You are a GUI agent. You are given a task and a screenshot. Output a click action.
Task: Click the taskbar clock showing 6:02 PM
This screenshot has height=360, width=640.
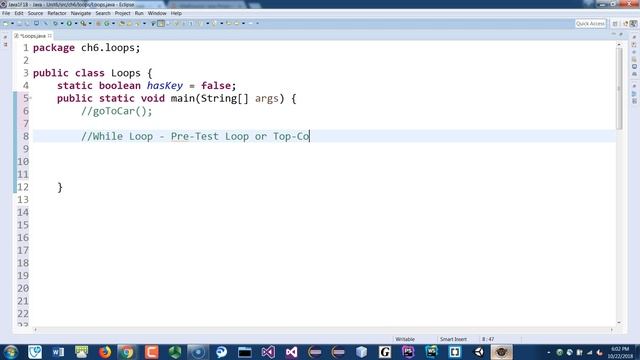click(x=620, y=352)
